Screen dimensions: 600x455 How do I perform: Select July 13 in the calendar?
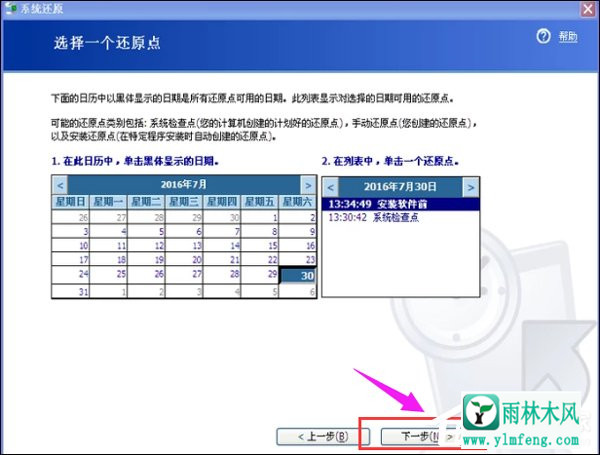tap(184, 245)
